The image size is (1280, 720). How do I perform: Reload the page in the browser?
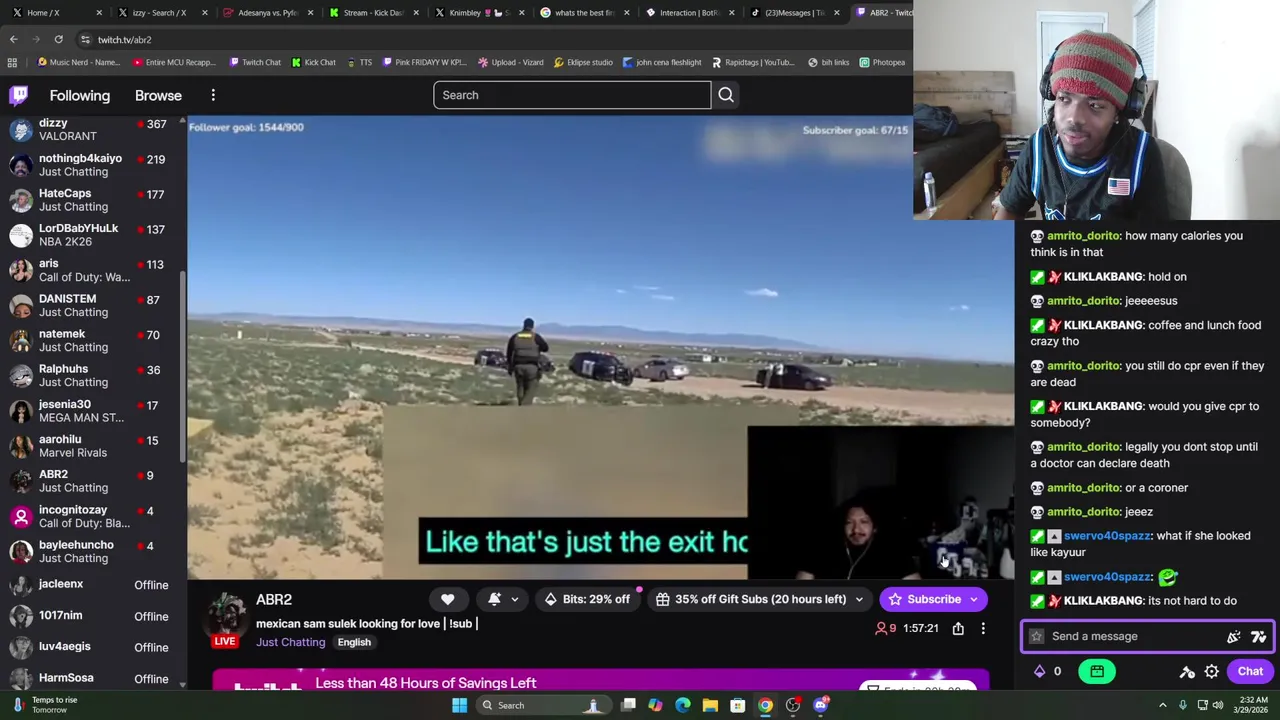coord(58,39)
